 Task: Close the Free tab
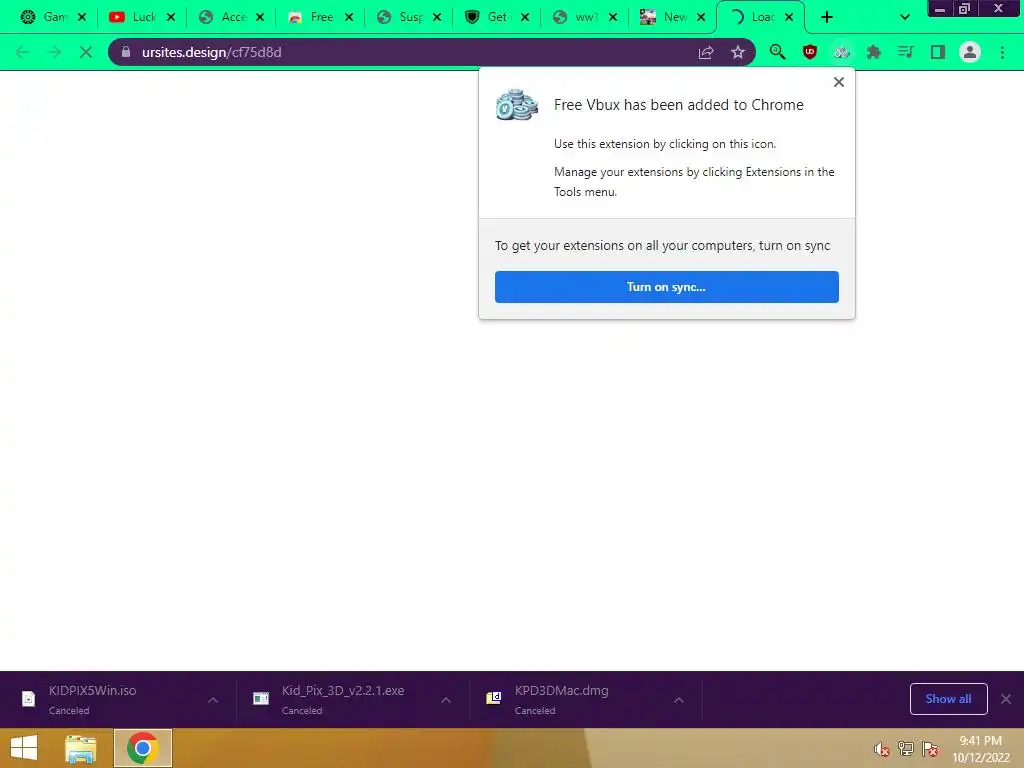coord(349,17)
